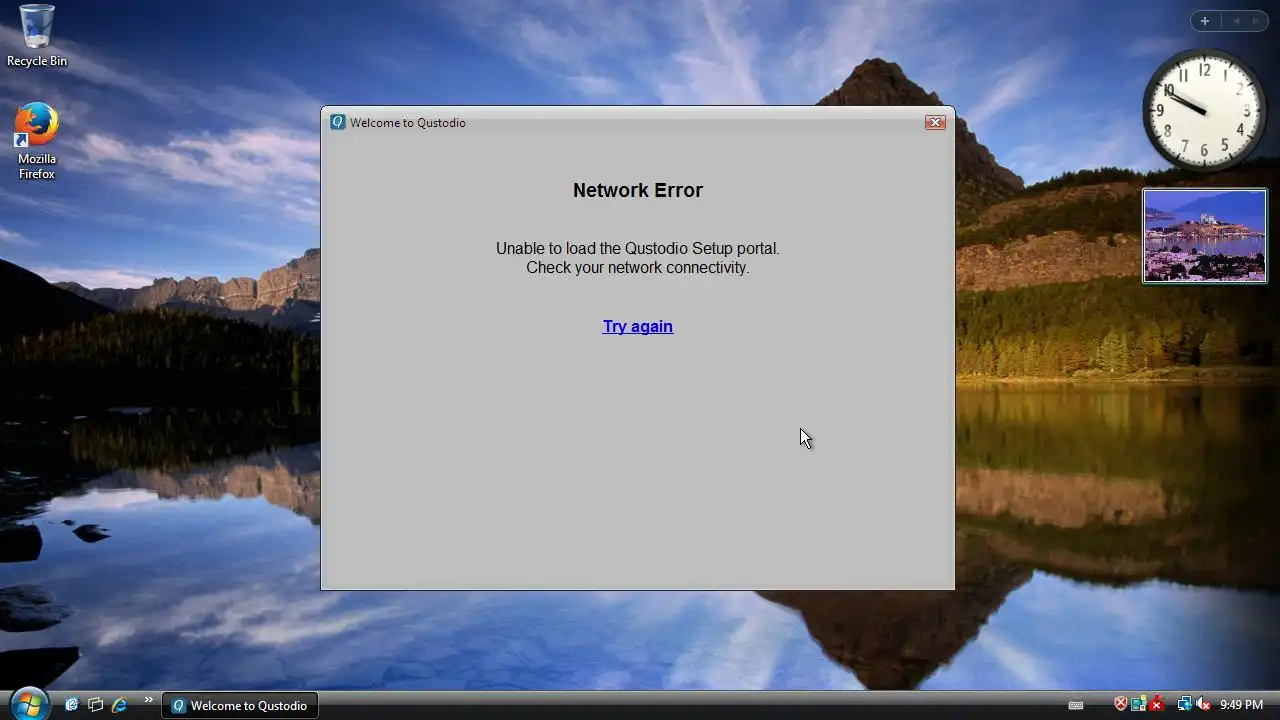Click the slide show picture gadget
1280x720 pixels.
coord(1205,236)
